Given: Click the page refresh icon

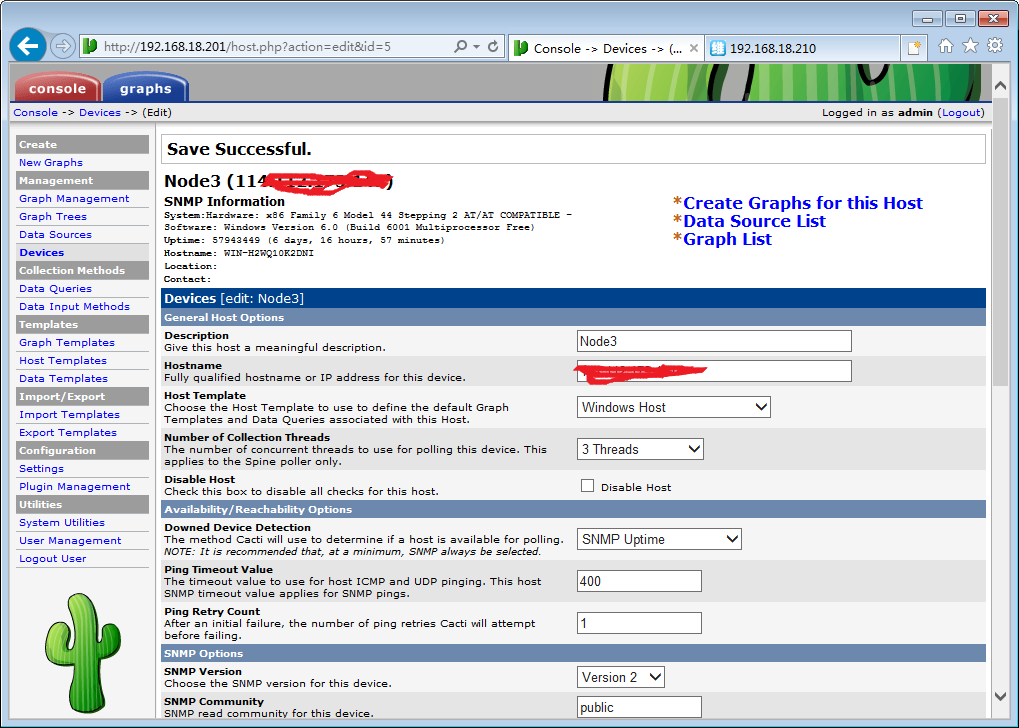Looking at the screenshot, I should coord(493,46).
